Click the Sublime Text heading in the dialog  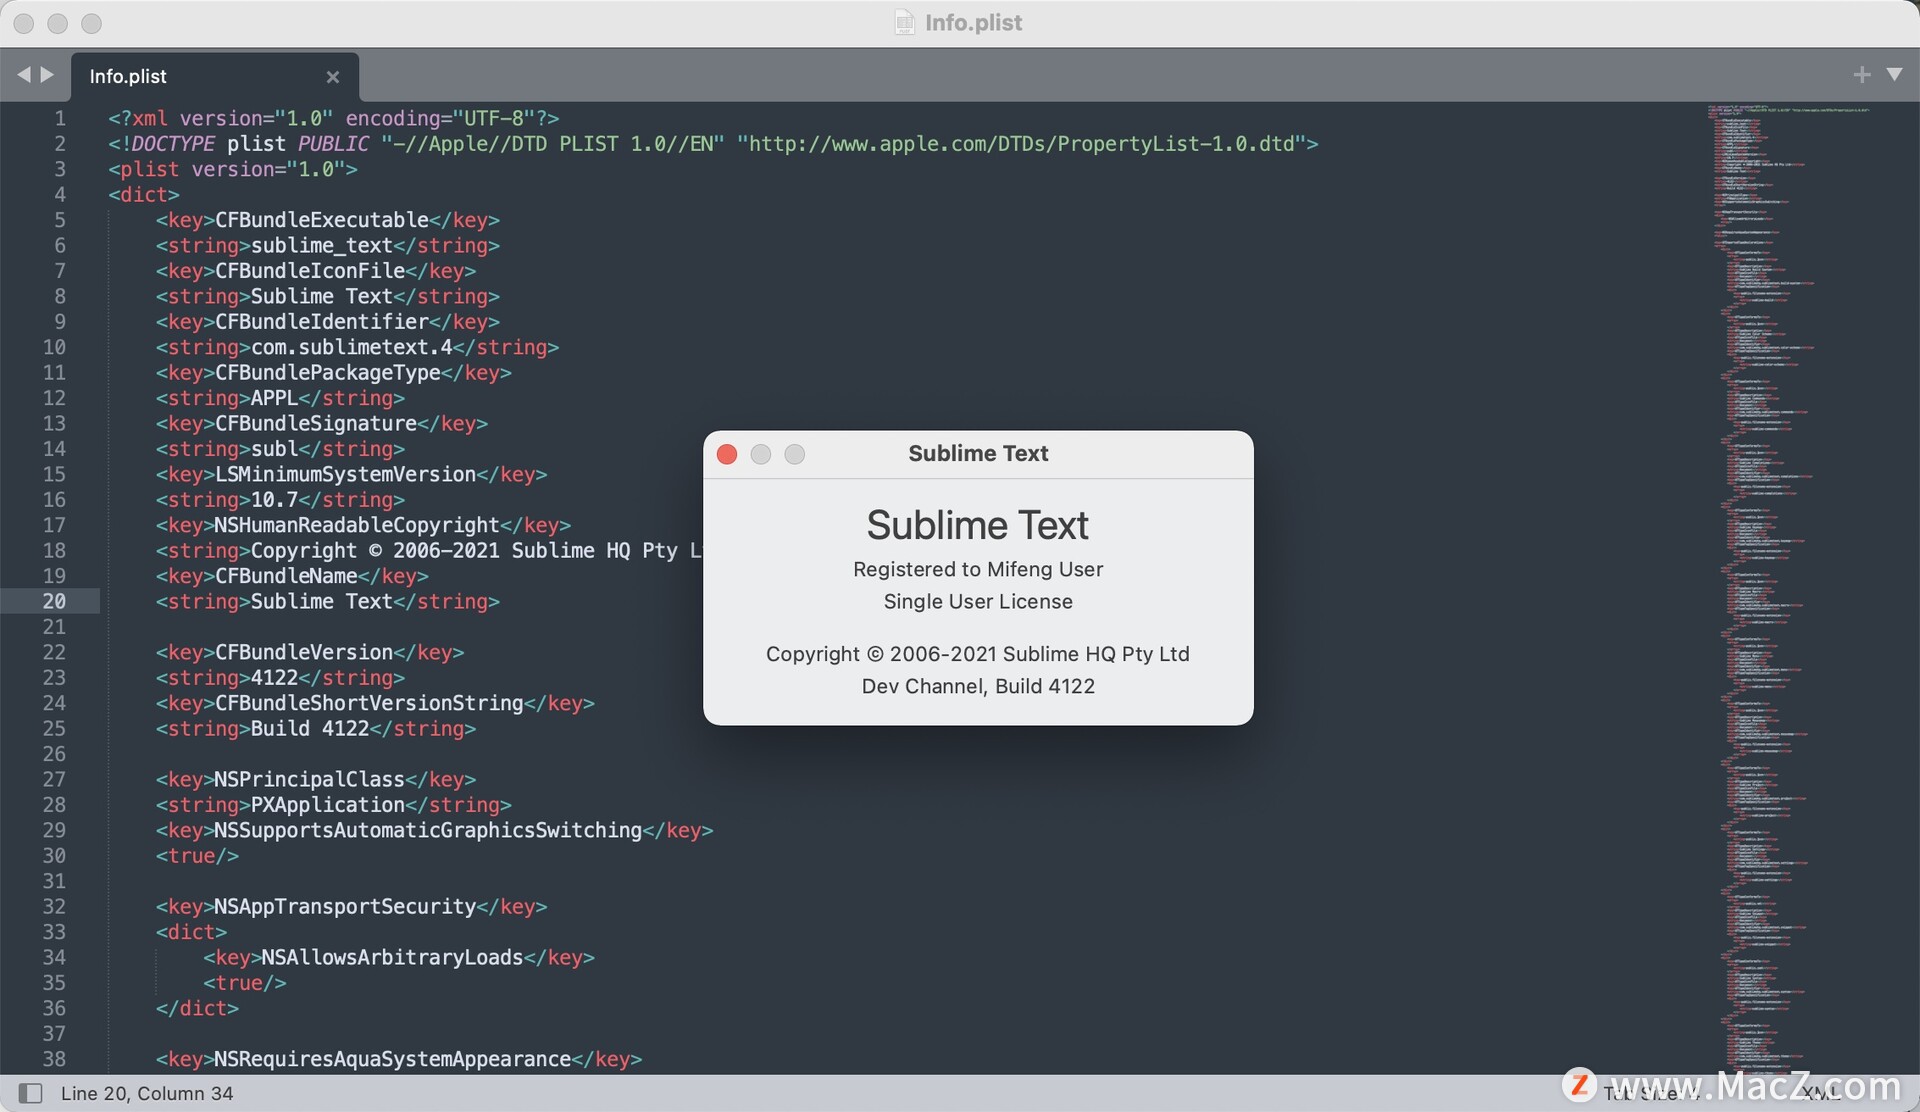click(978, 524)
